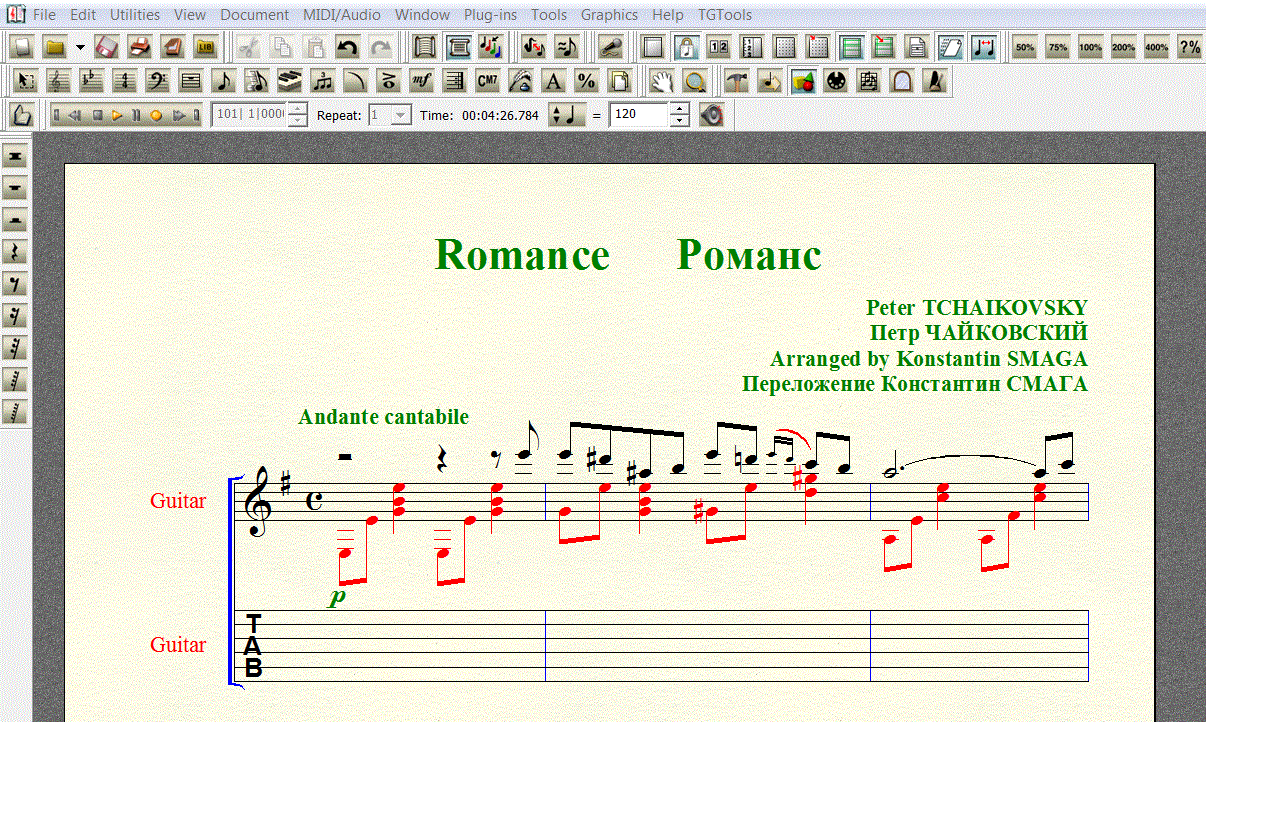Toggle the green staff systems icon
Screen dimensions: 1274x817
click(x=850, y=47)
